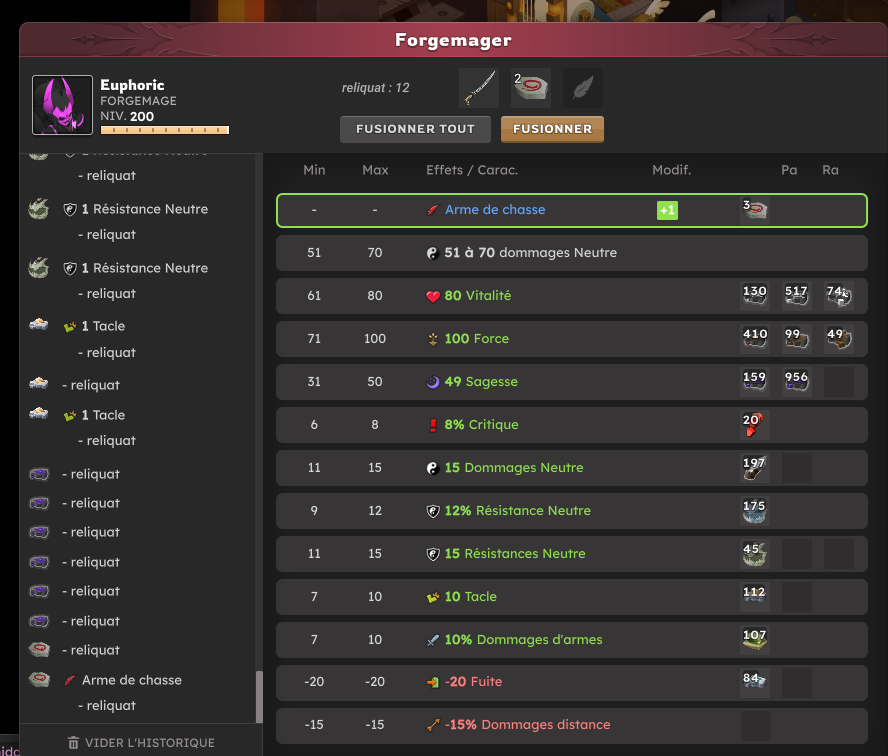Viewport: 888px width, 756px height.
Task: Select the 130 Vitalité rune
Action: 755,295
